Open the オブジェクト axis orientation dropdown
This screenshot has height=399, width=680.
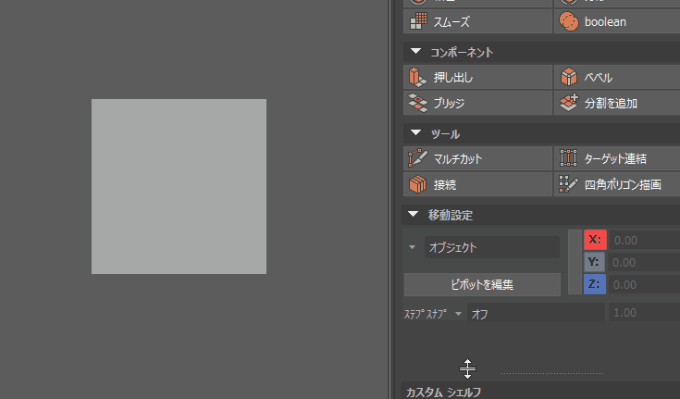point(492,247)
